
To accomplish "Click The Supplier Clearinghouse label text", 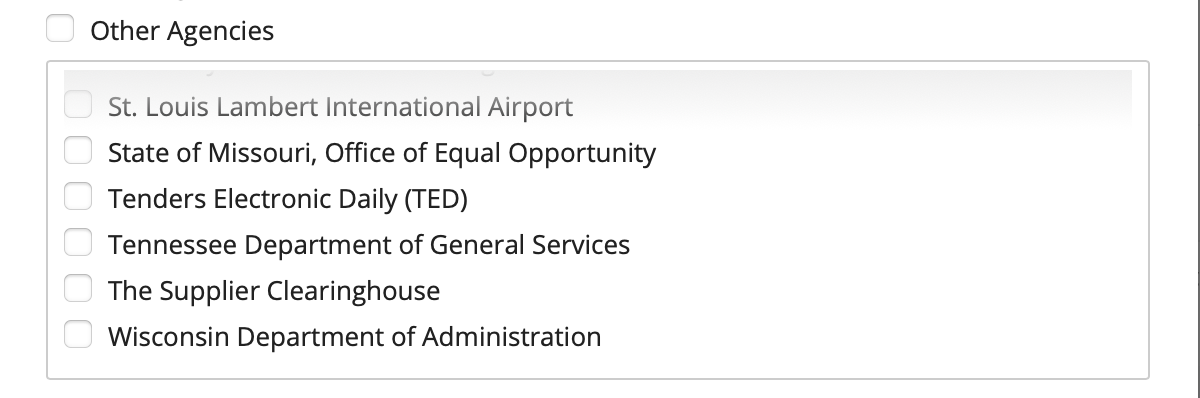I will tap(274, 291).
